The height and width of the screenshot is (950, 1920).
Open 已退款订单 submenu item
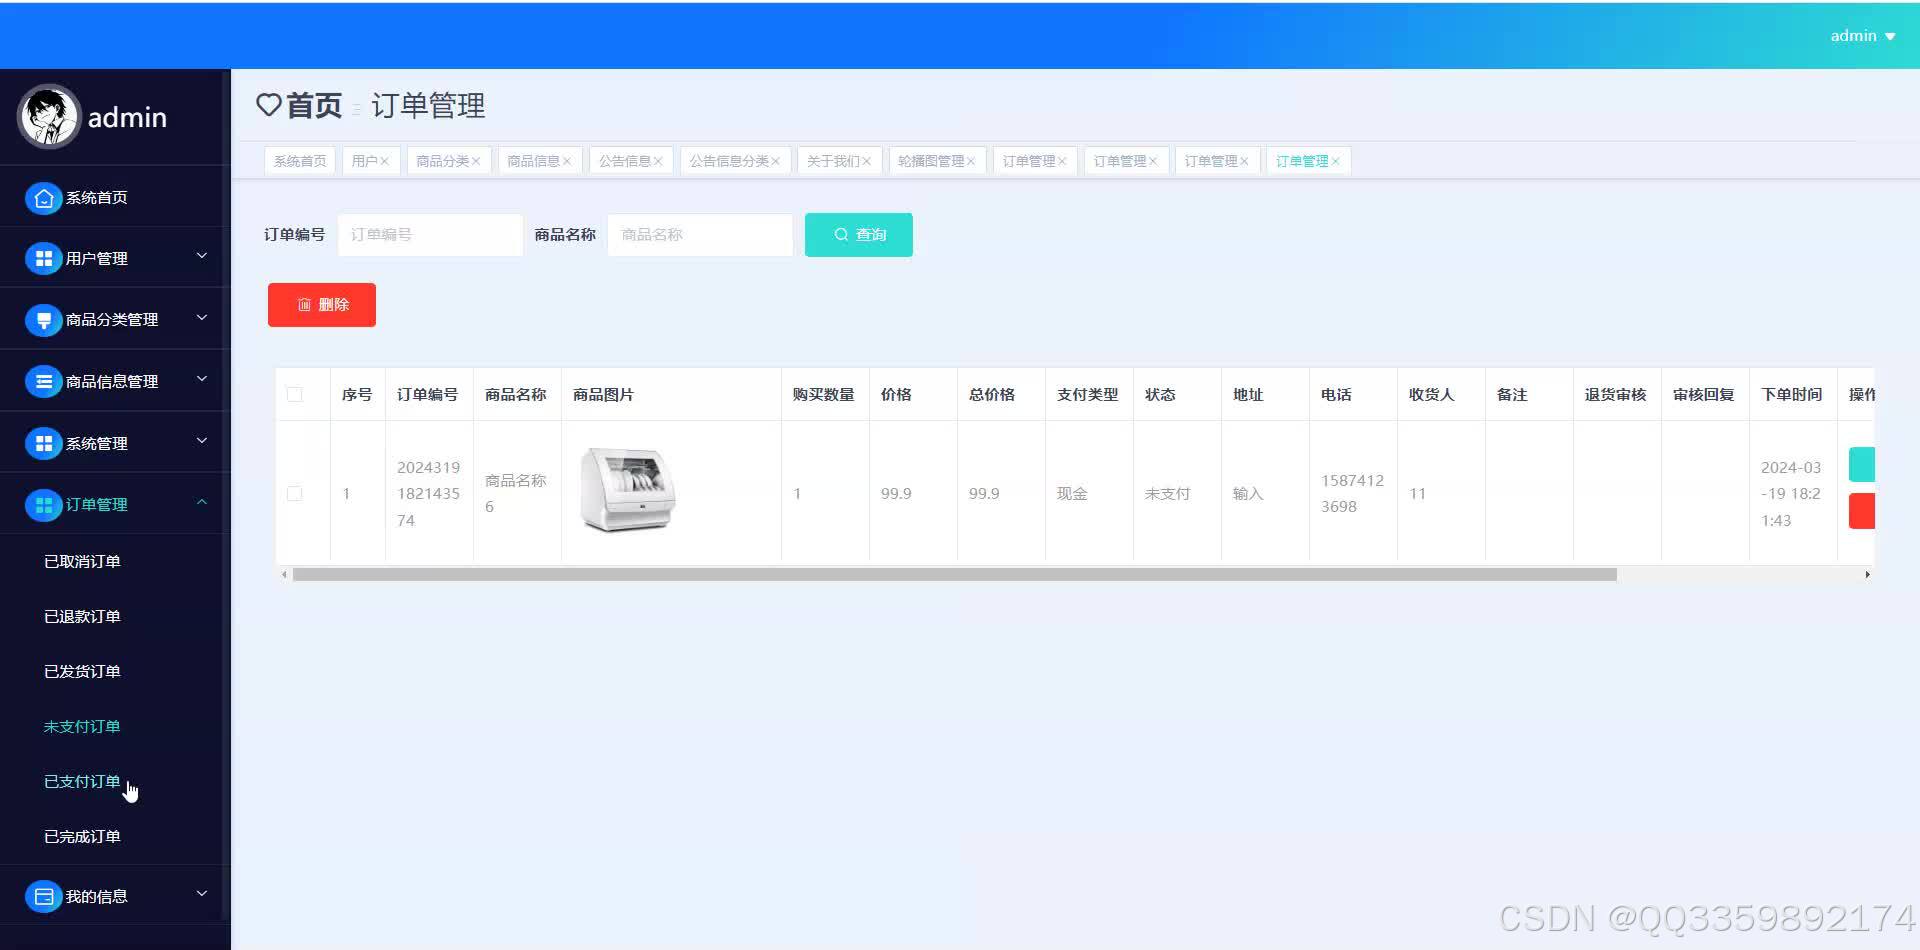click(82, 617)
